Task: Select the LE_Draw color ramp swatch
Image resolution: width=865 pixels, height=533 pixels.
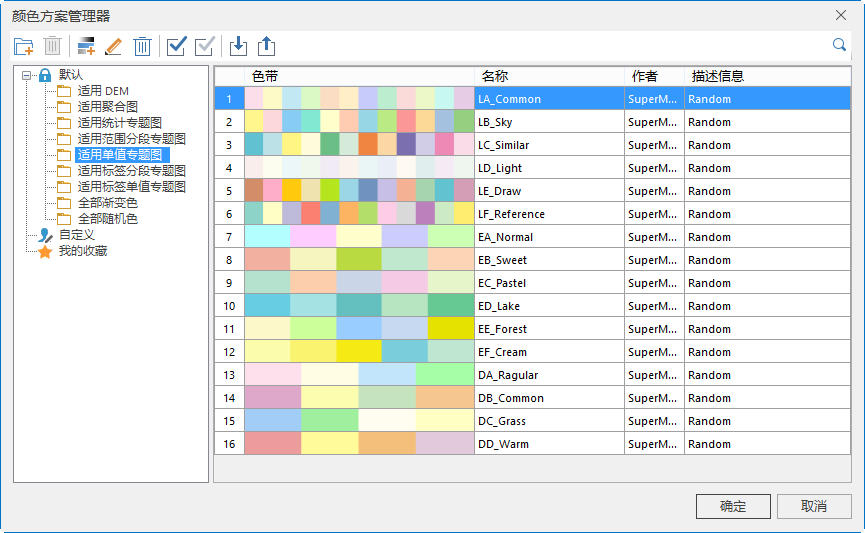Action: pyautogui.click(x=359, y=190)
